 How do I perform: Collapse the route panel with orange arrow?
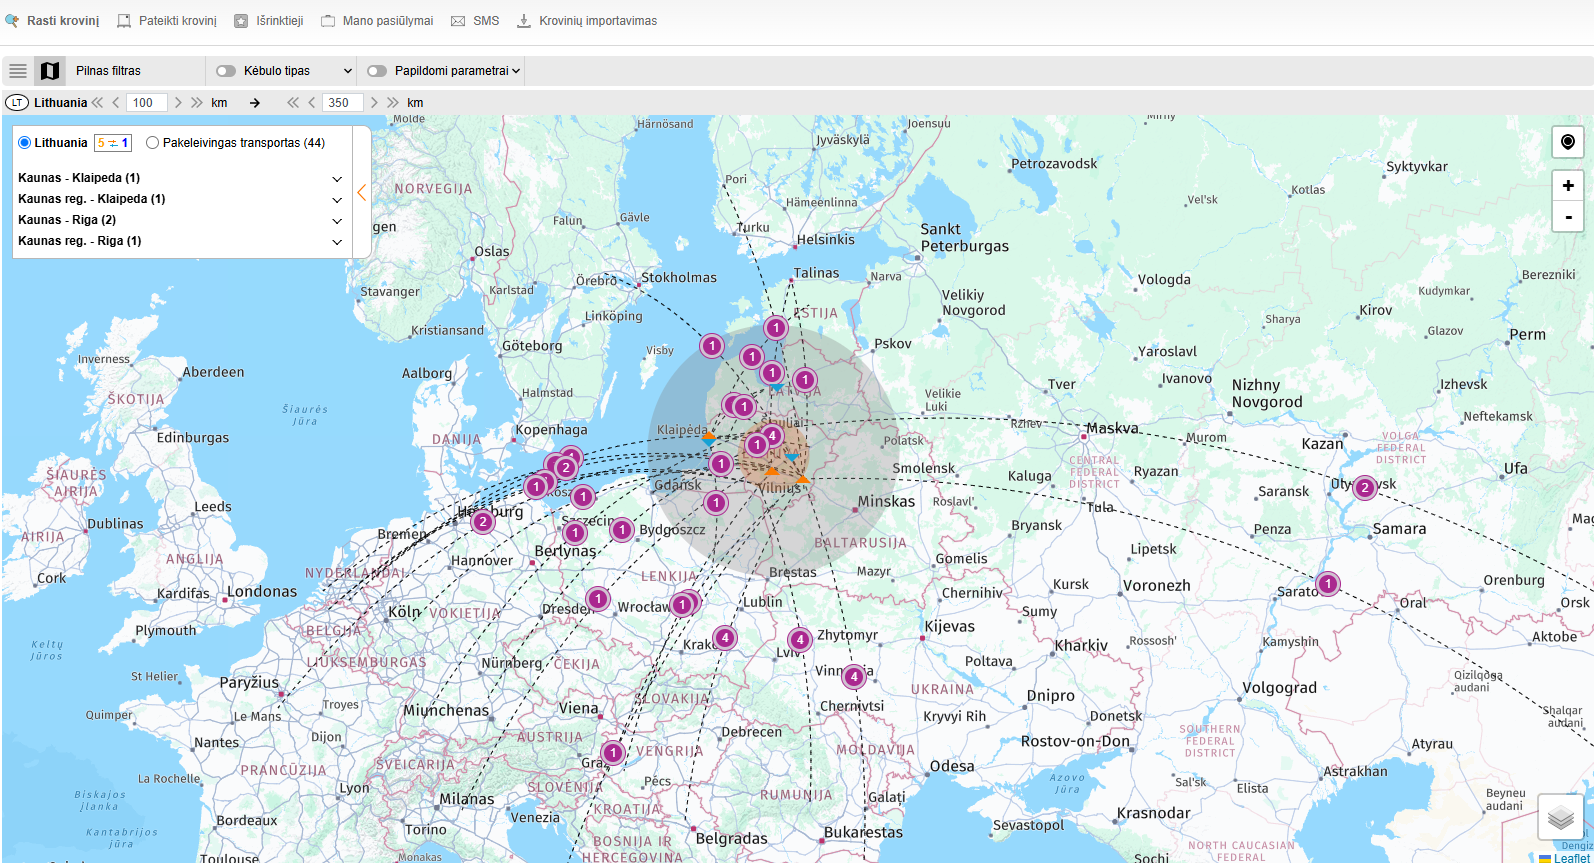362,192
